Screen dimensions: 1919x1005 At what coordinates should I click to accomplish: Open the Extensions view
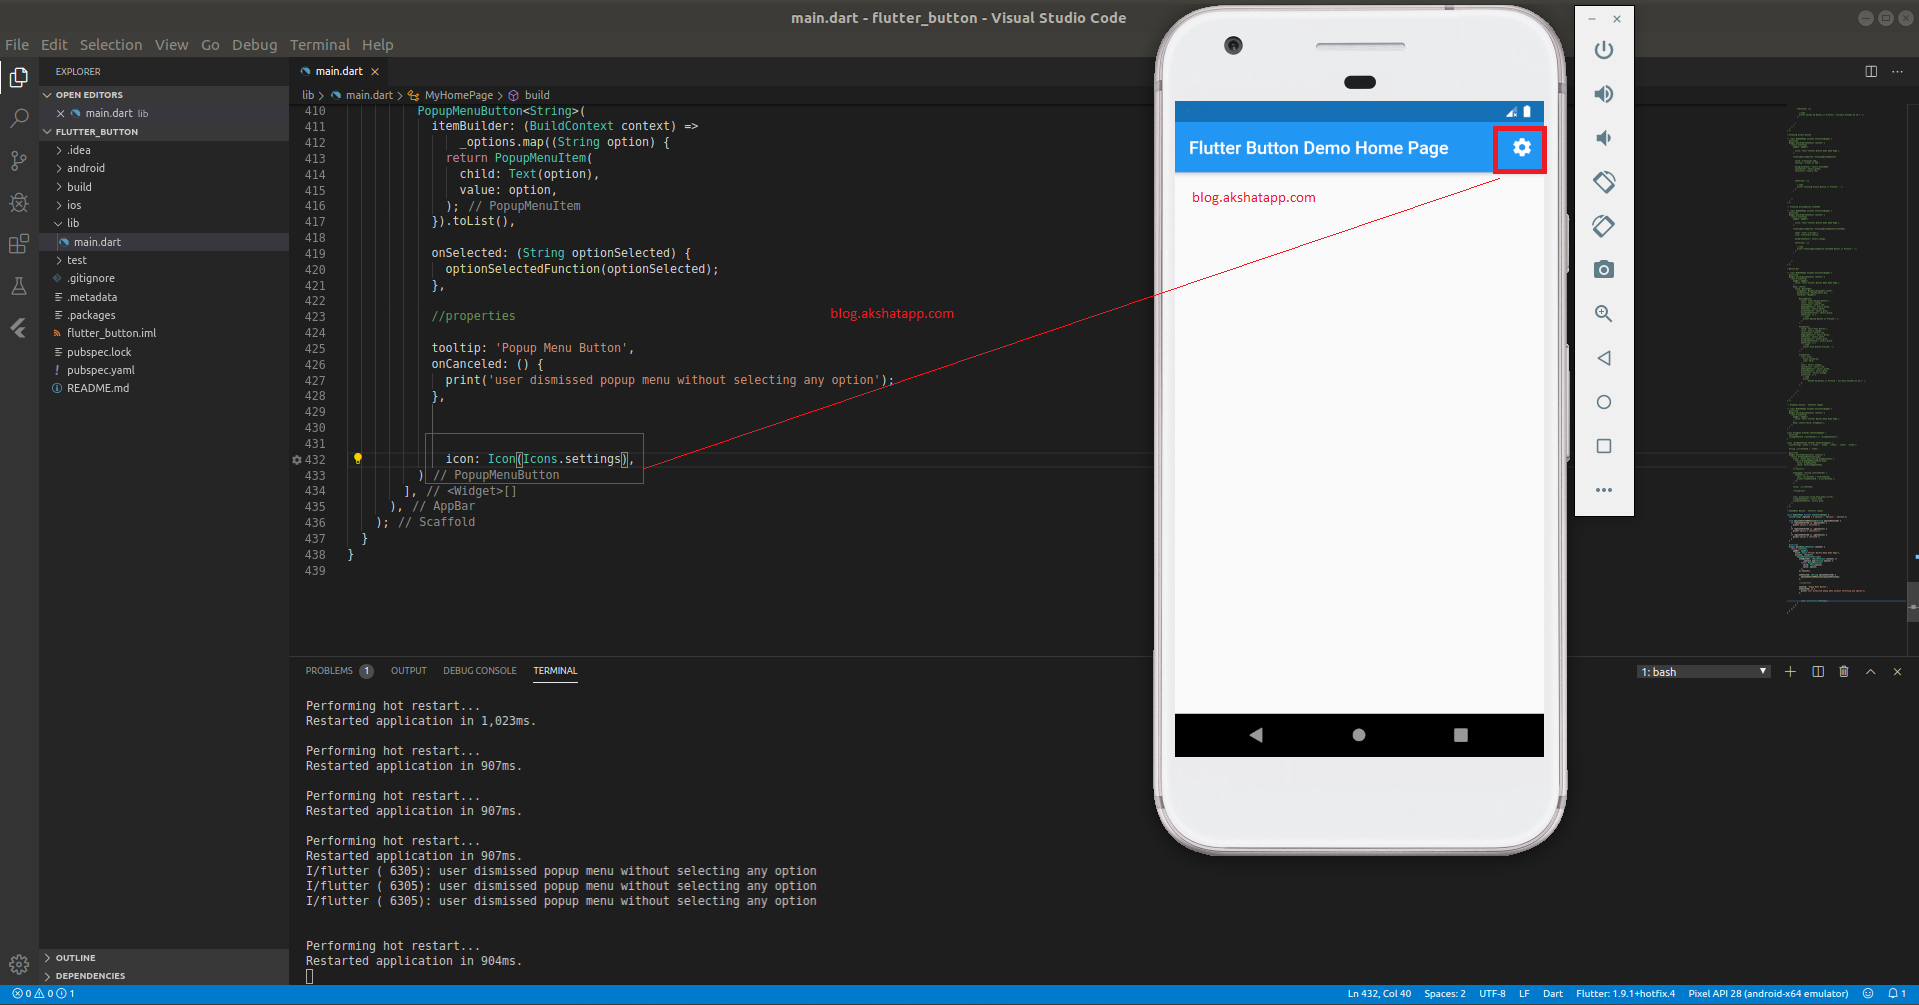19,244
